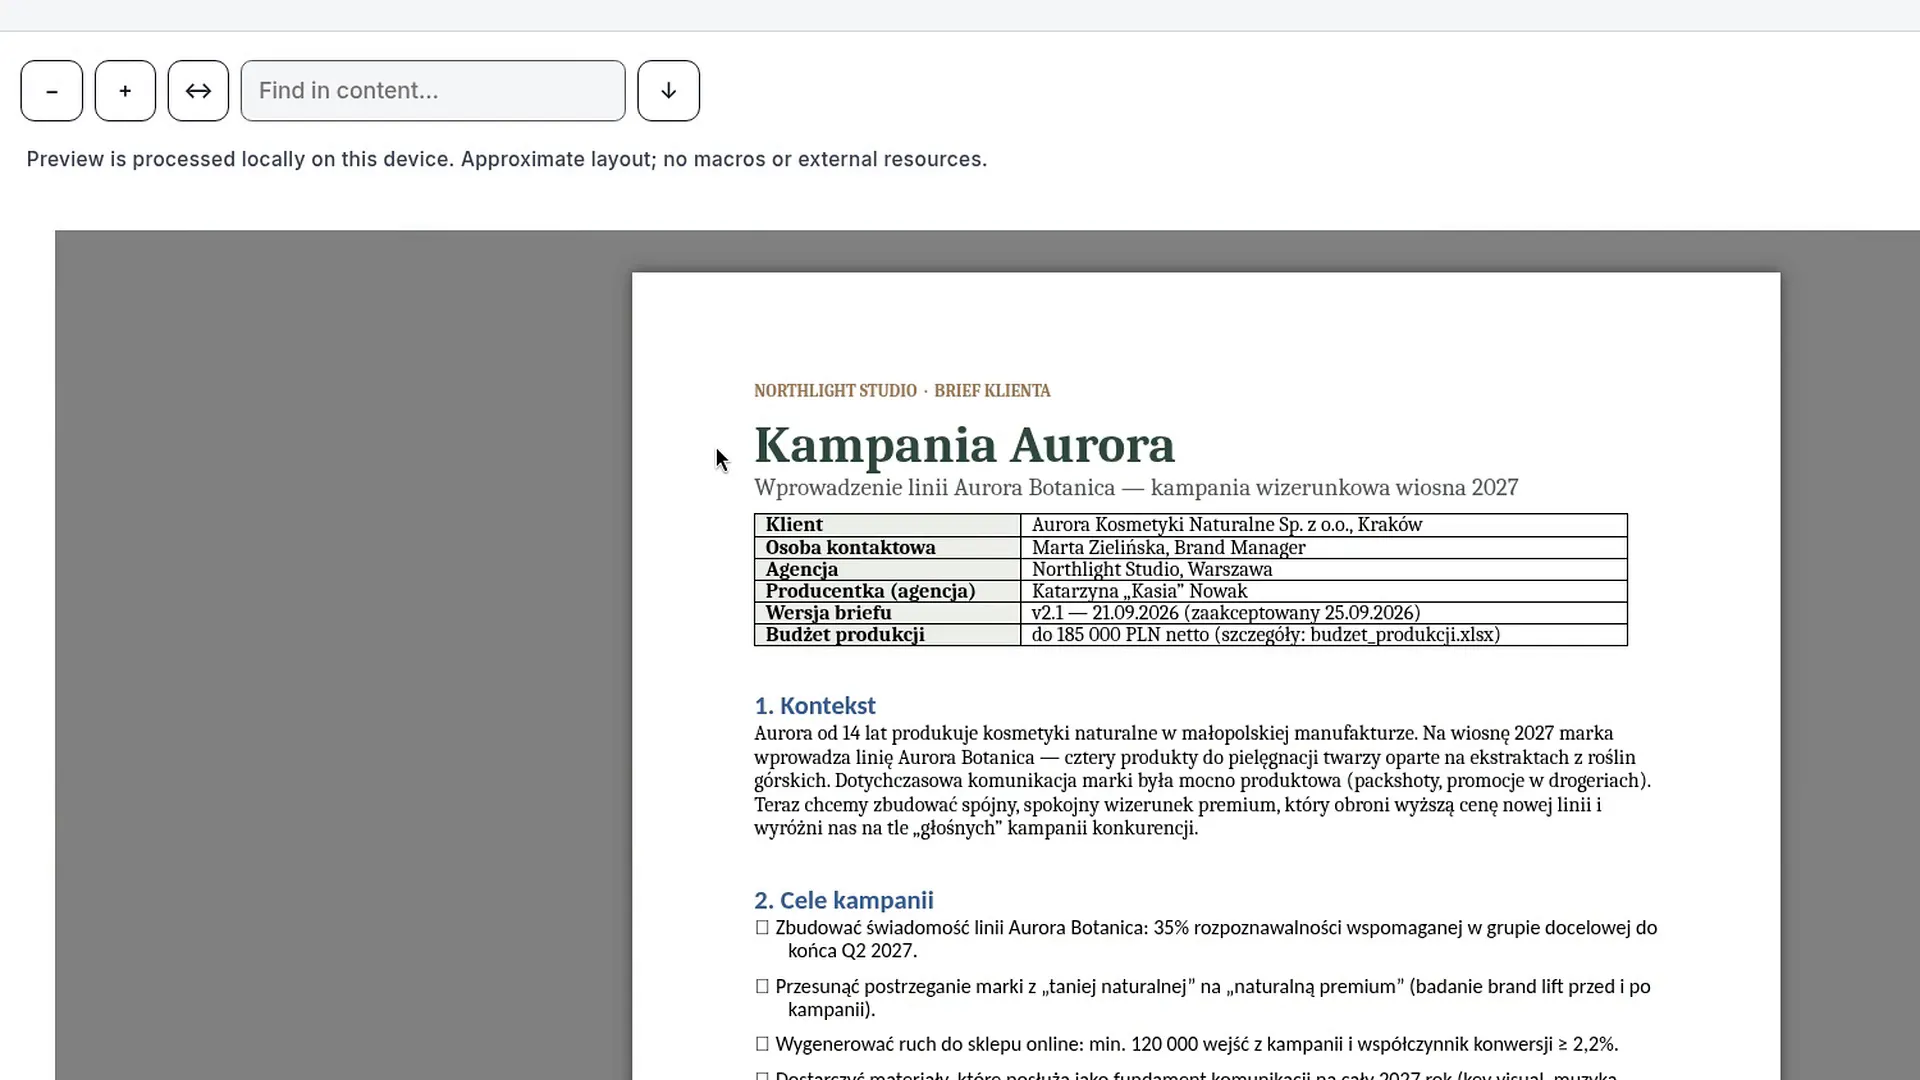This screenshot has height=1080, width=1920.
Task: Click the paragraph starting 'Aurora od 14 lat'
Action: coord(1202,781)
